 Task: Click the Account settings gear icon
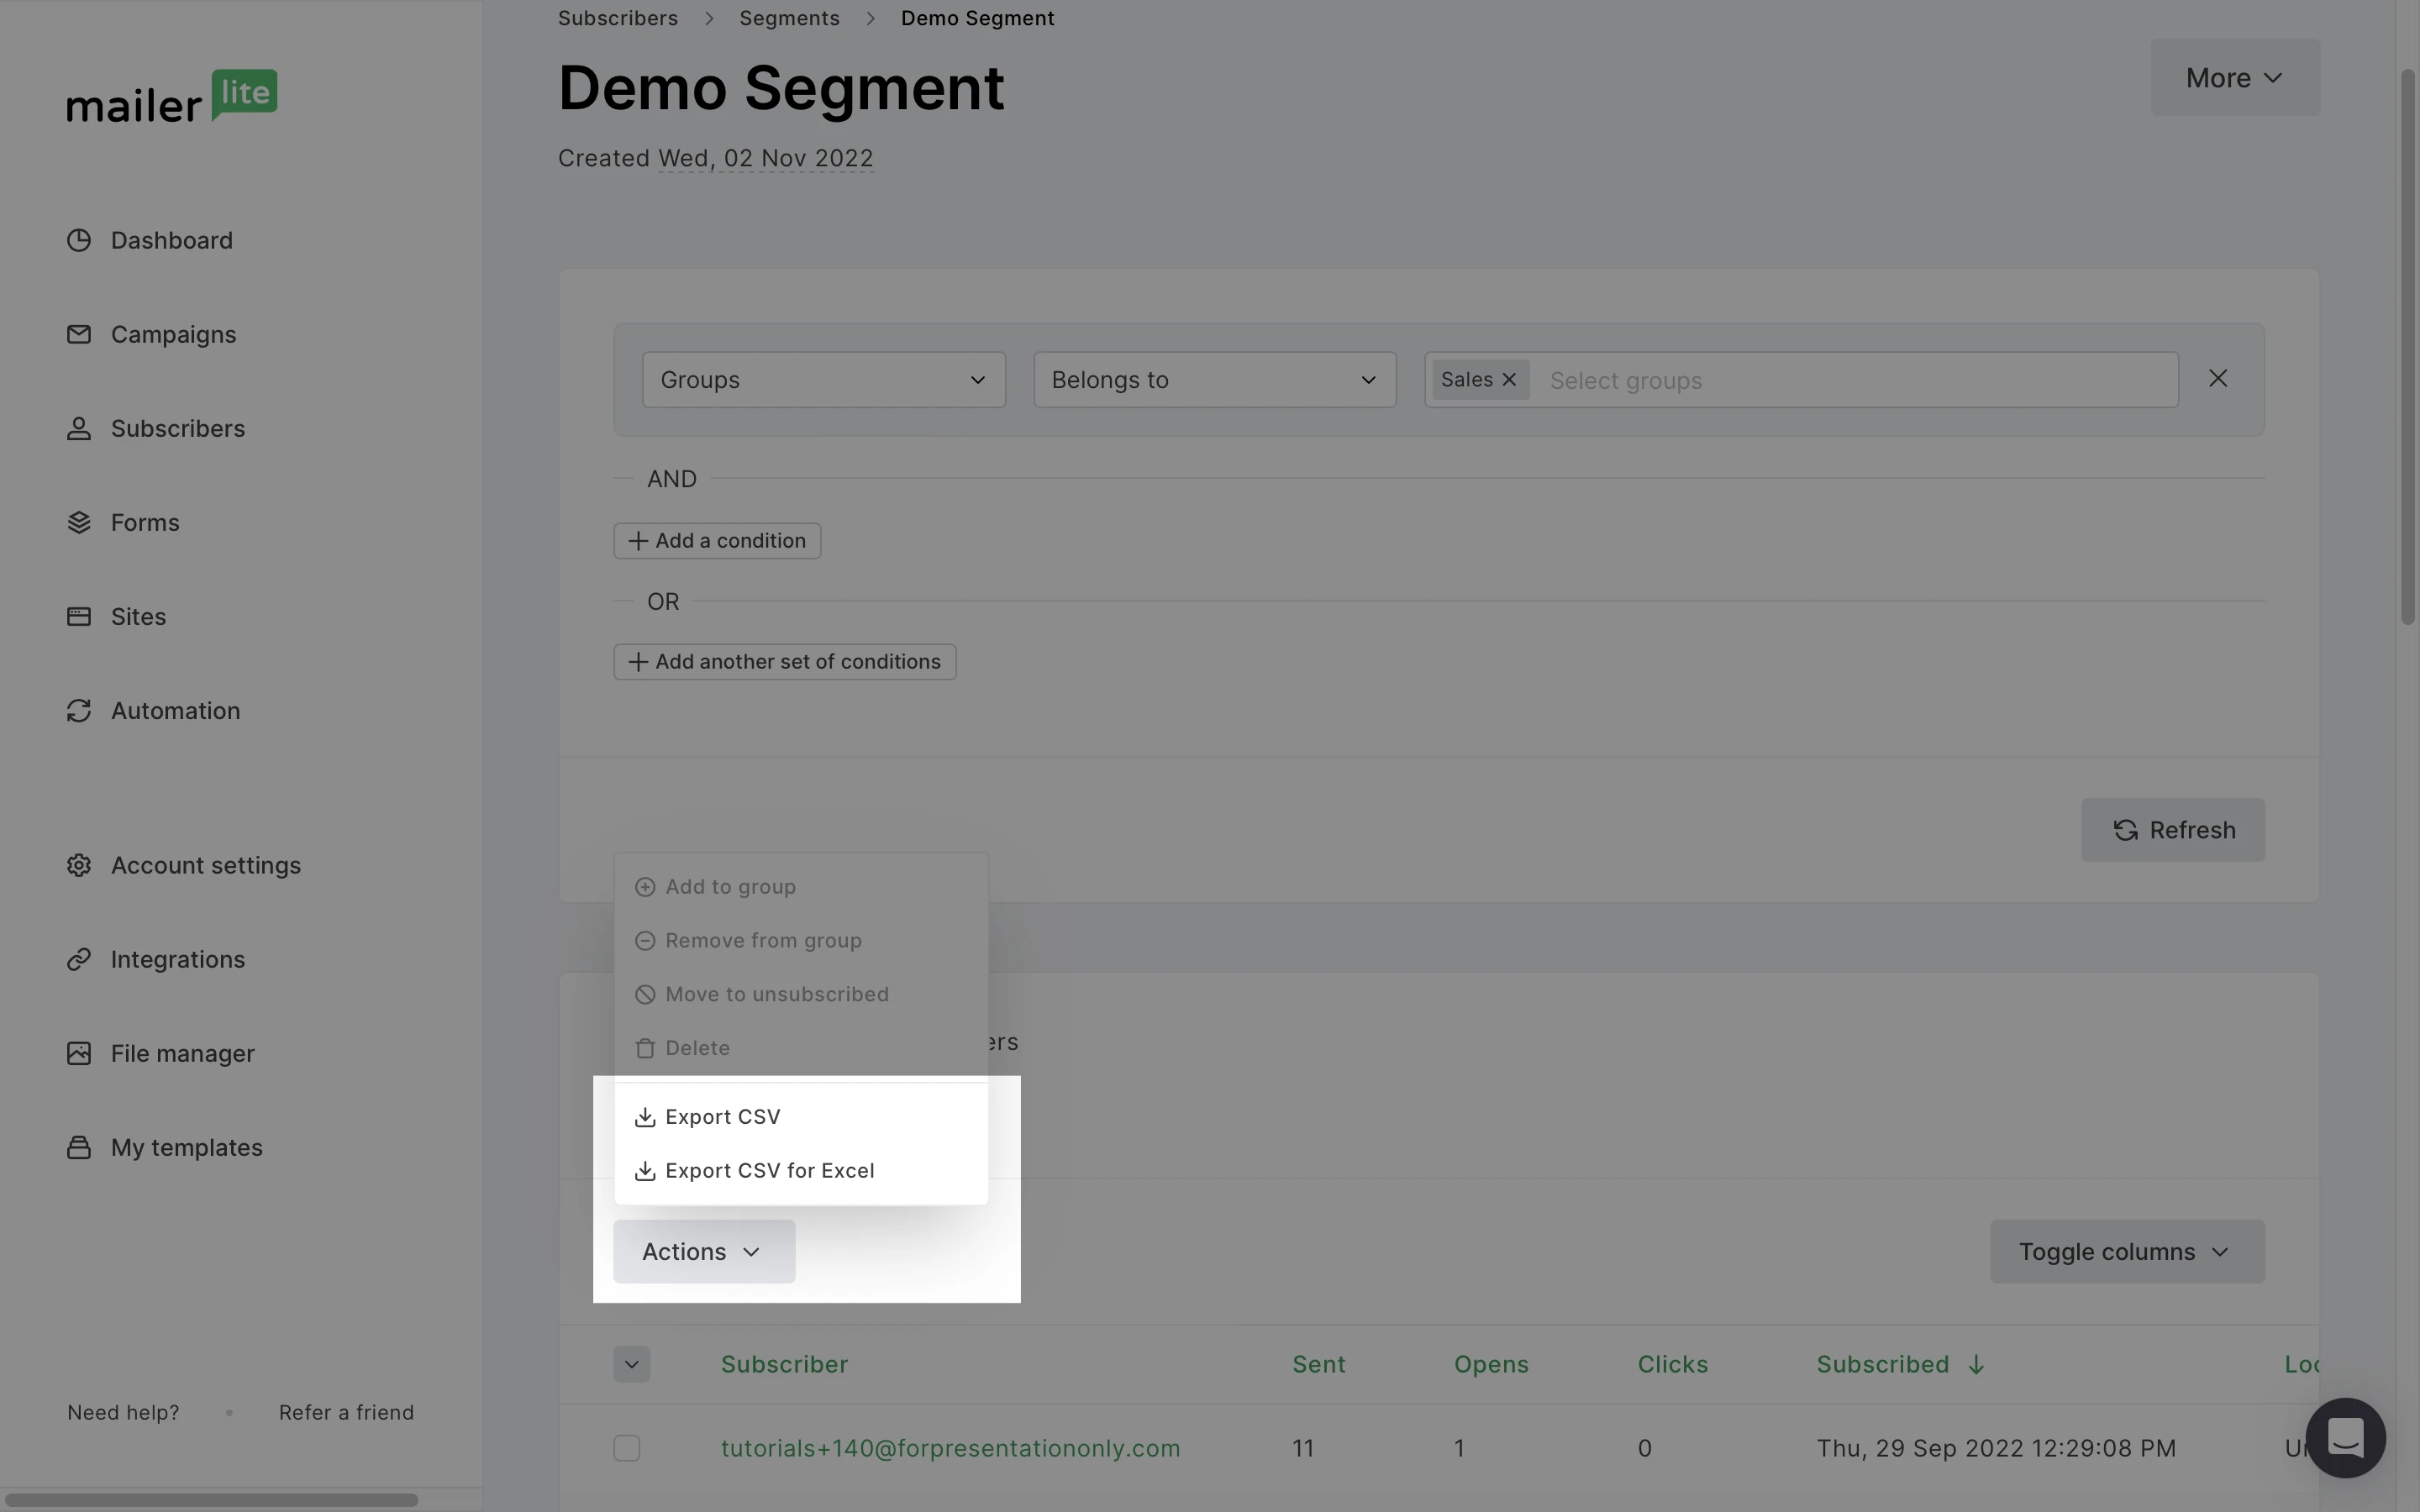point(79,865)
